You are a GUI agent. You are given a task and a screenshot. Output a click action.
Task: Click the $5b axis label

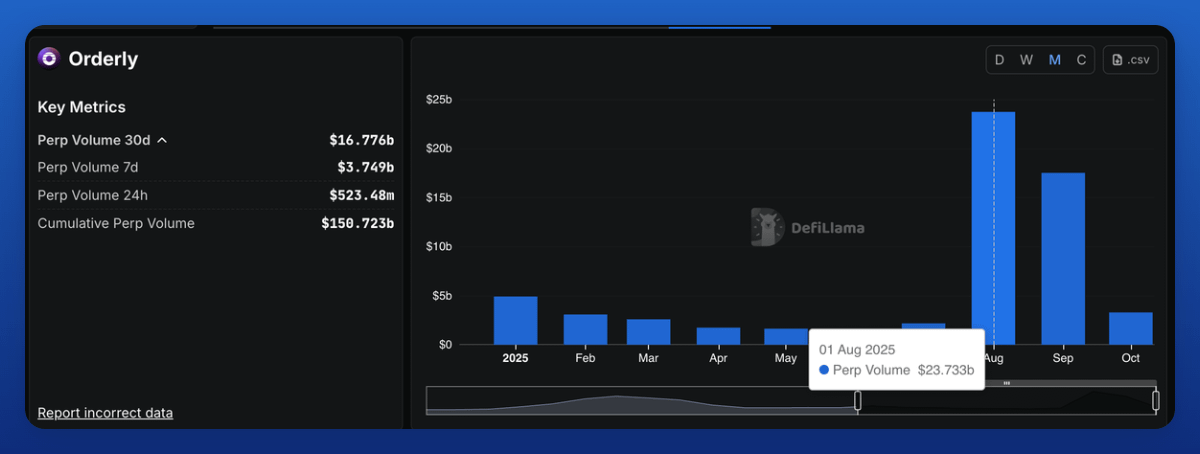(x=441, y=296)
